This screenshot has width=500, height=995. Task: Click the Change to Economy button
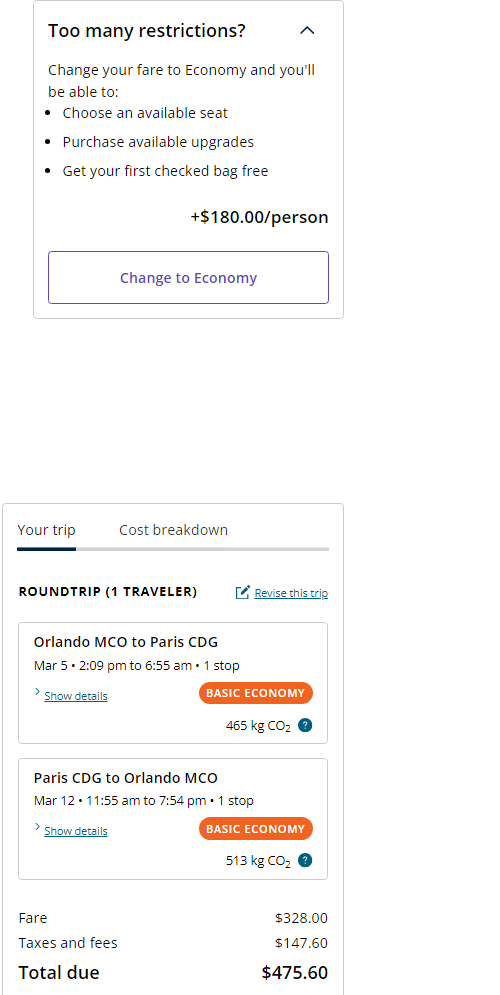tap(188, 277)
